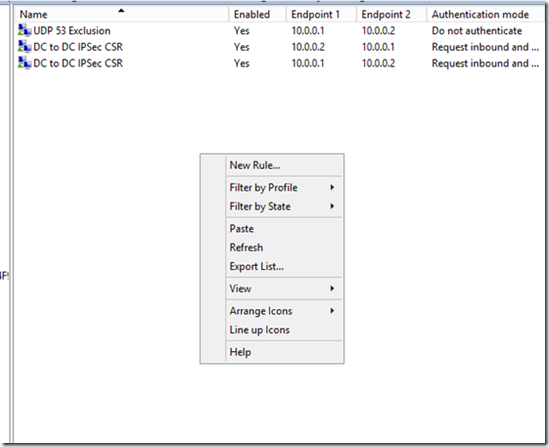The image size is (549, 447).
Task: Sort by the Name column header
Action: (x=122, y=14)
